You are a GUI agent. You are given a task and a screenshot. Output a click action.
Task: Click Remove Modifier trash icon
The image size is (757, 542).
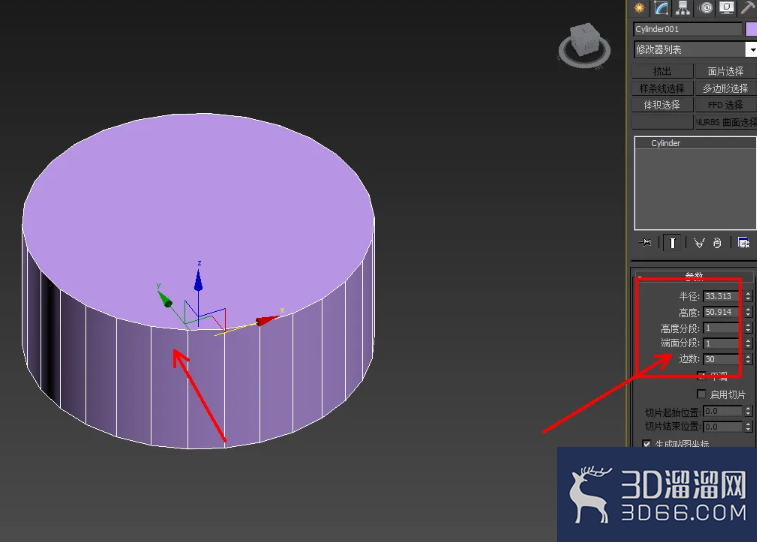pos(717,242)
